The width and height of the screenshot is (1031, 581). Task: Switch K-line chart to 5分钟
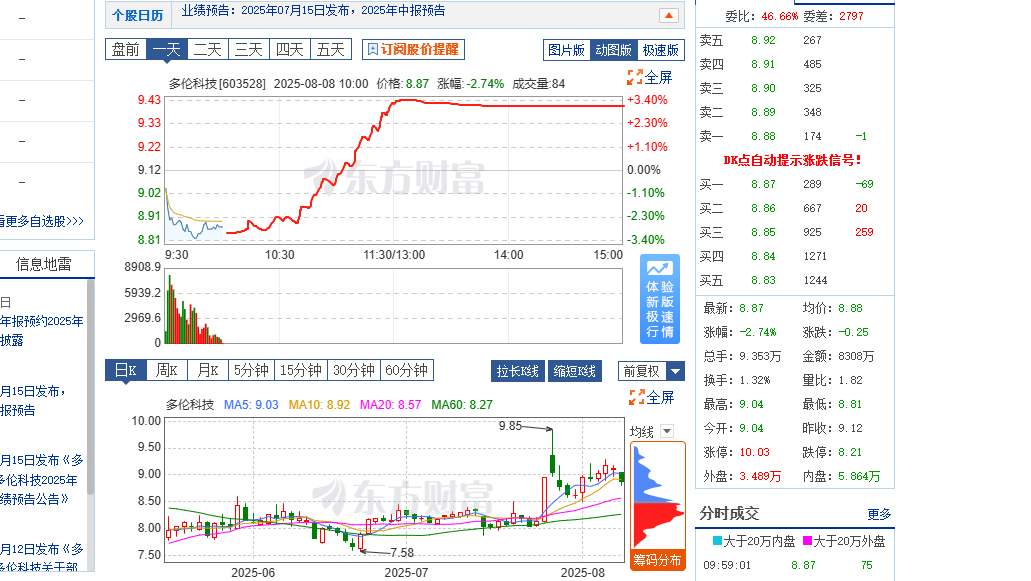pyautogui.click(x=251, y=370)
